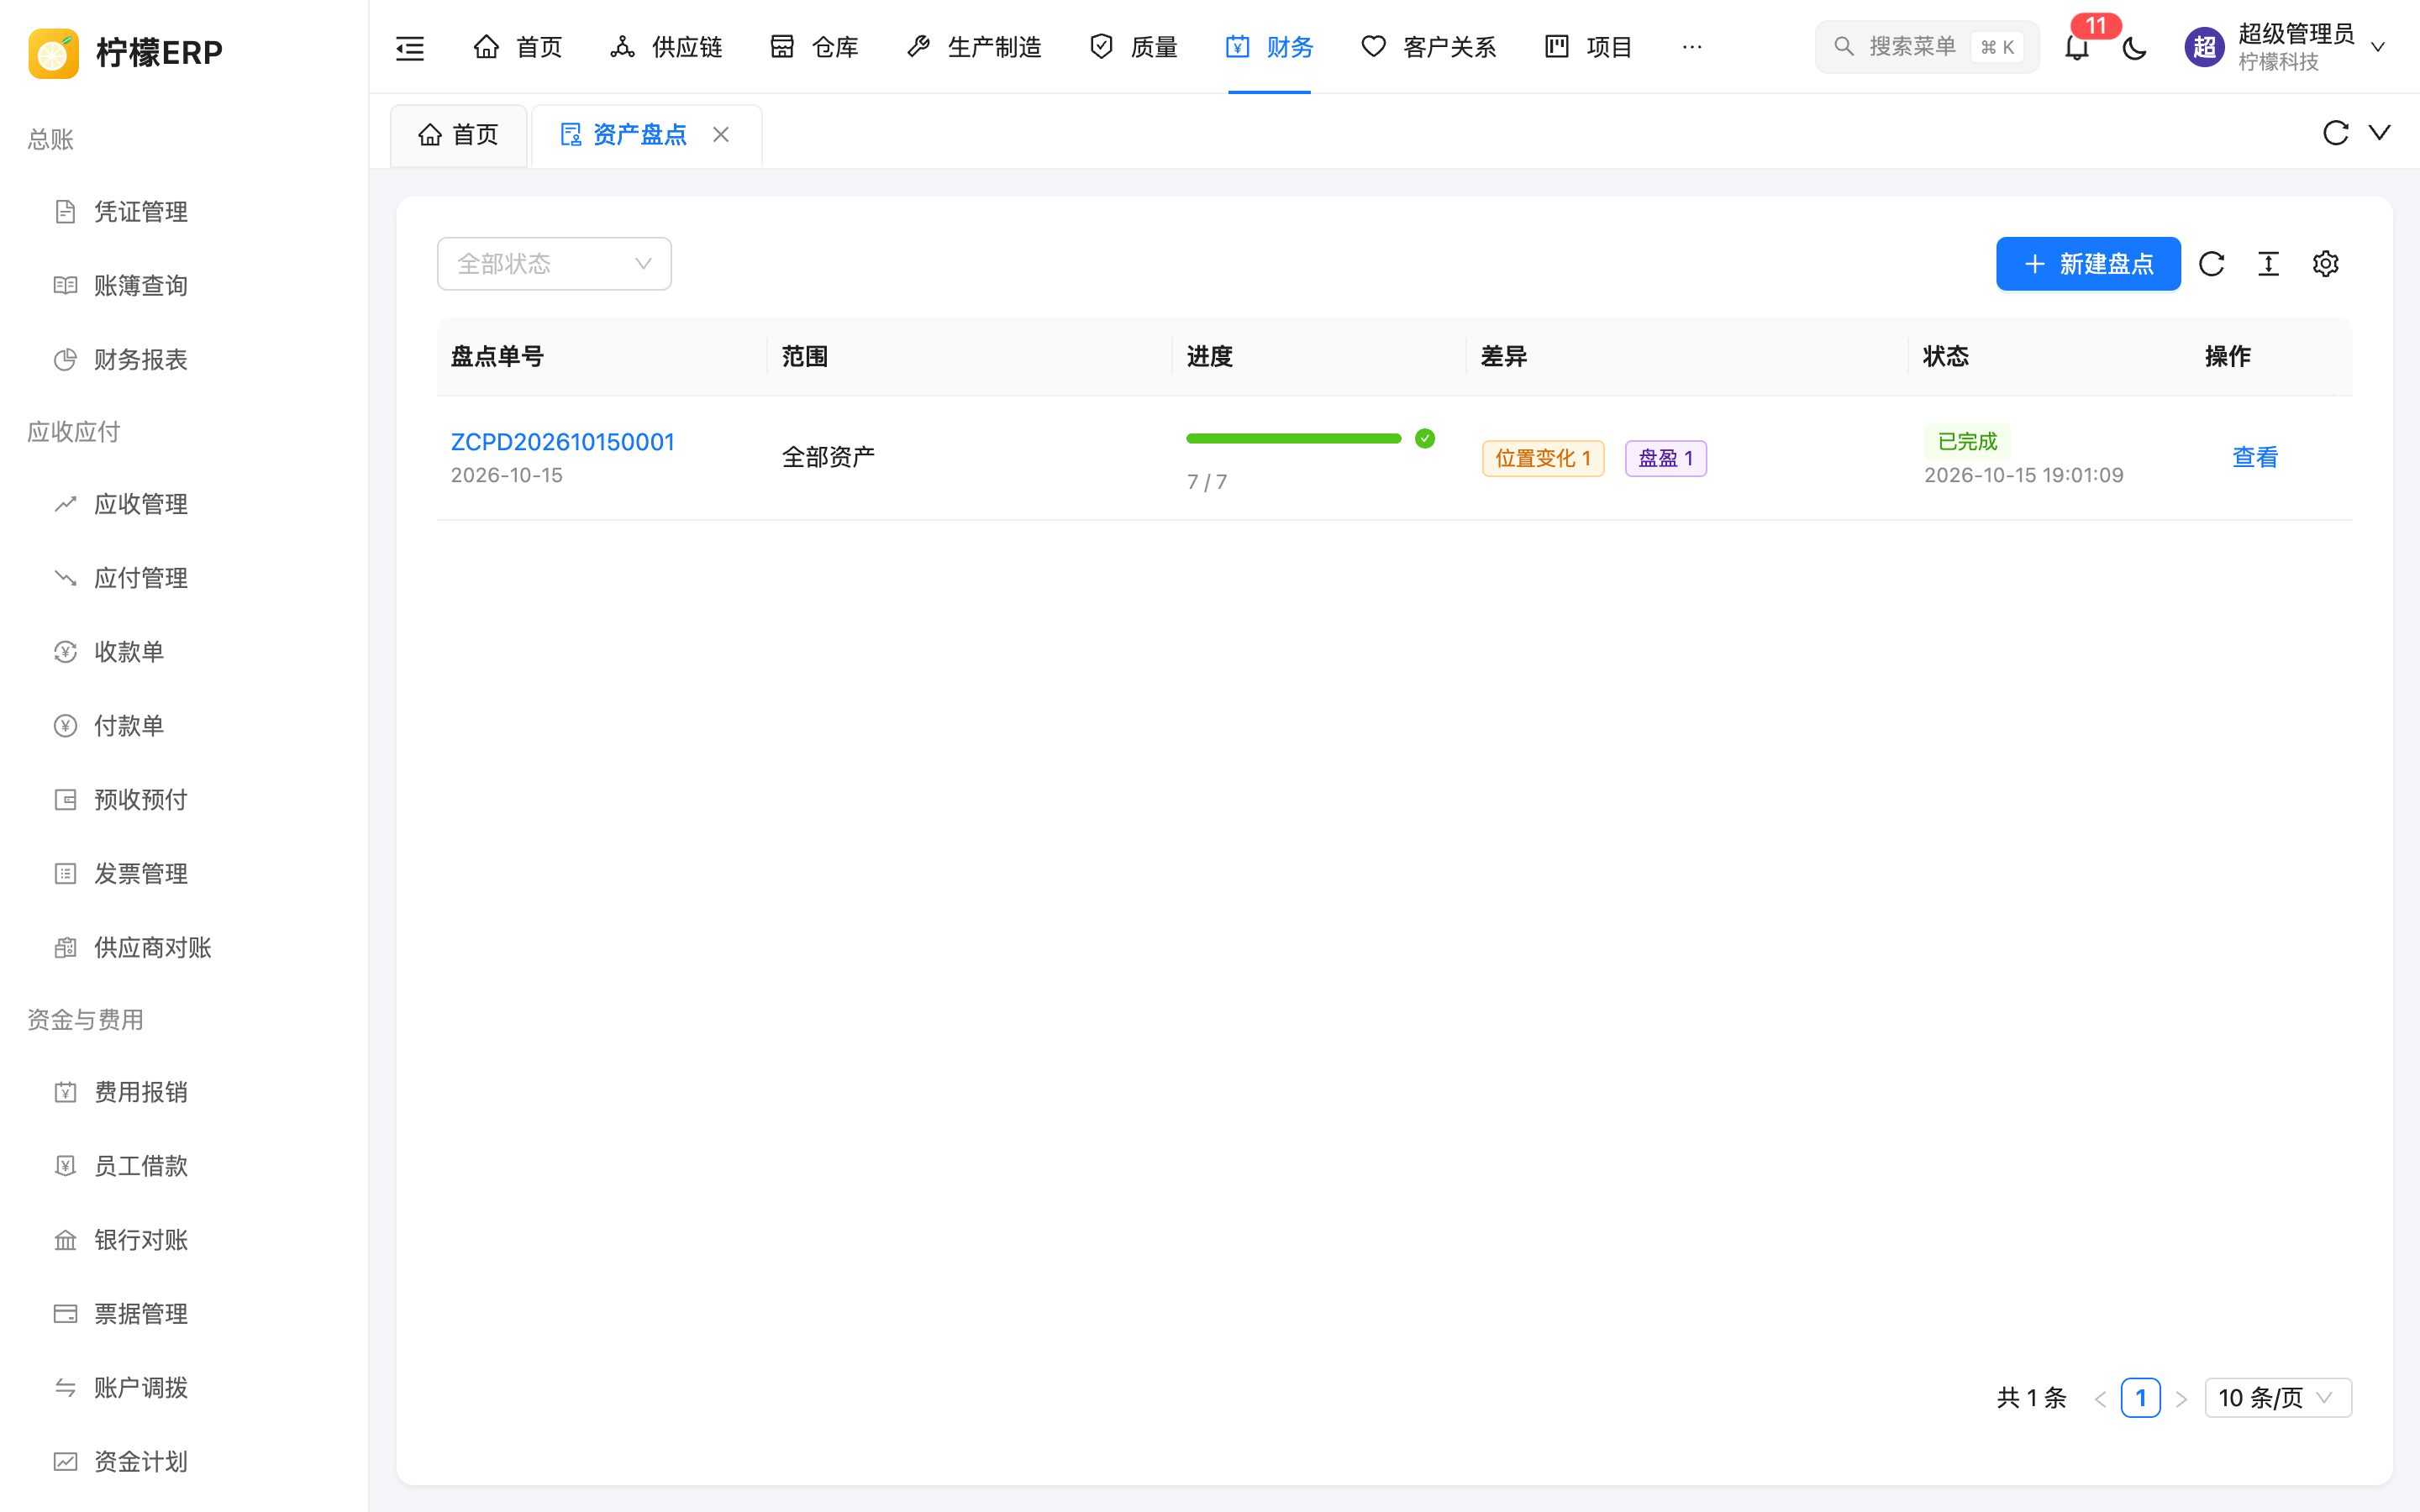Close the 资产盘点 tab
The image size is (2420, 1512).
pyautogui.click(x=721, y=134)
